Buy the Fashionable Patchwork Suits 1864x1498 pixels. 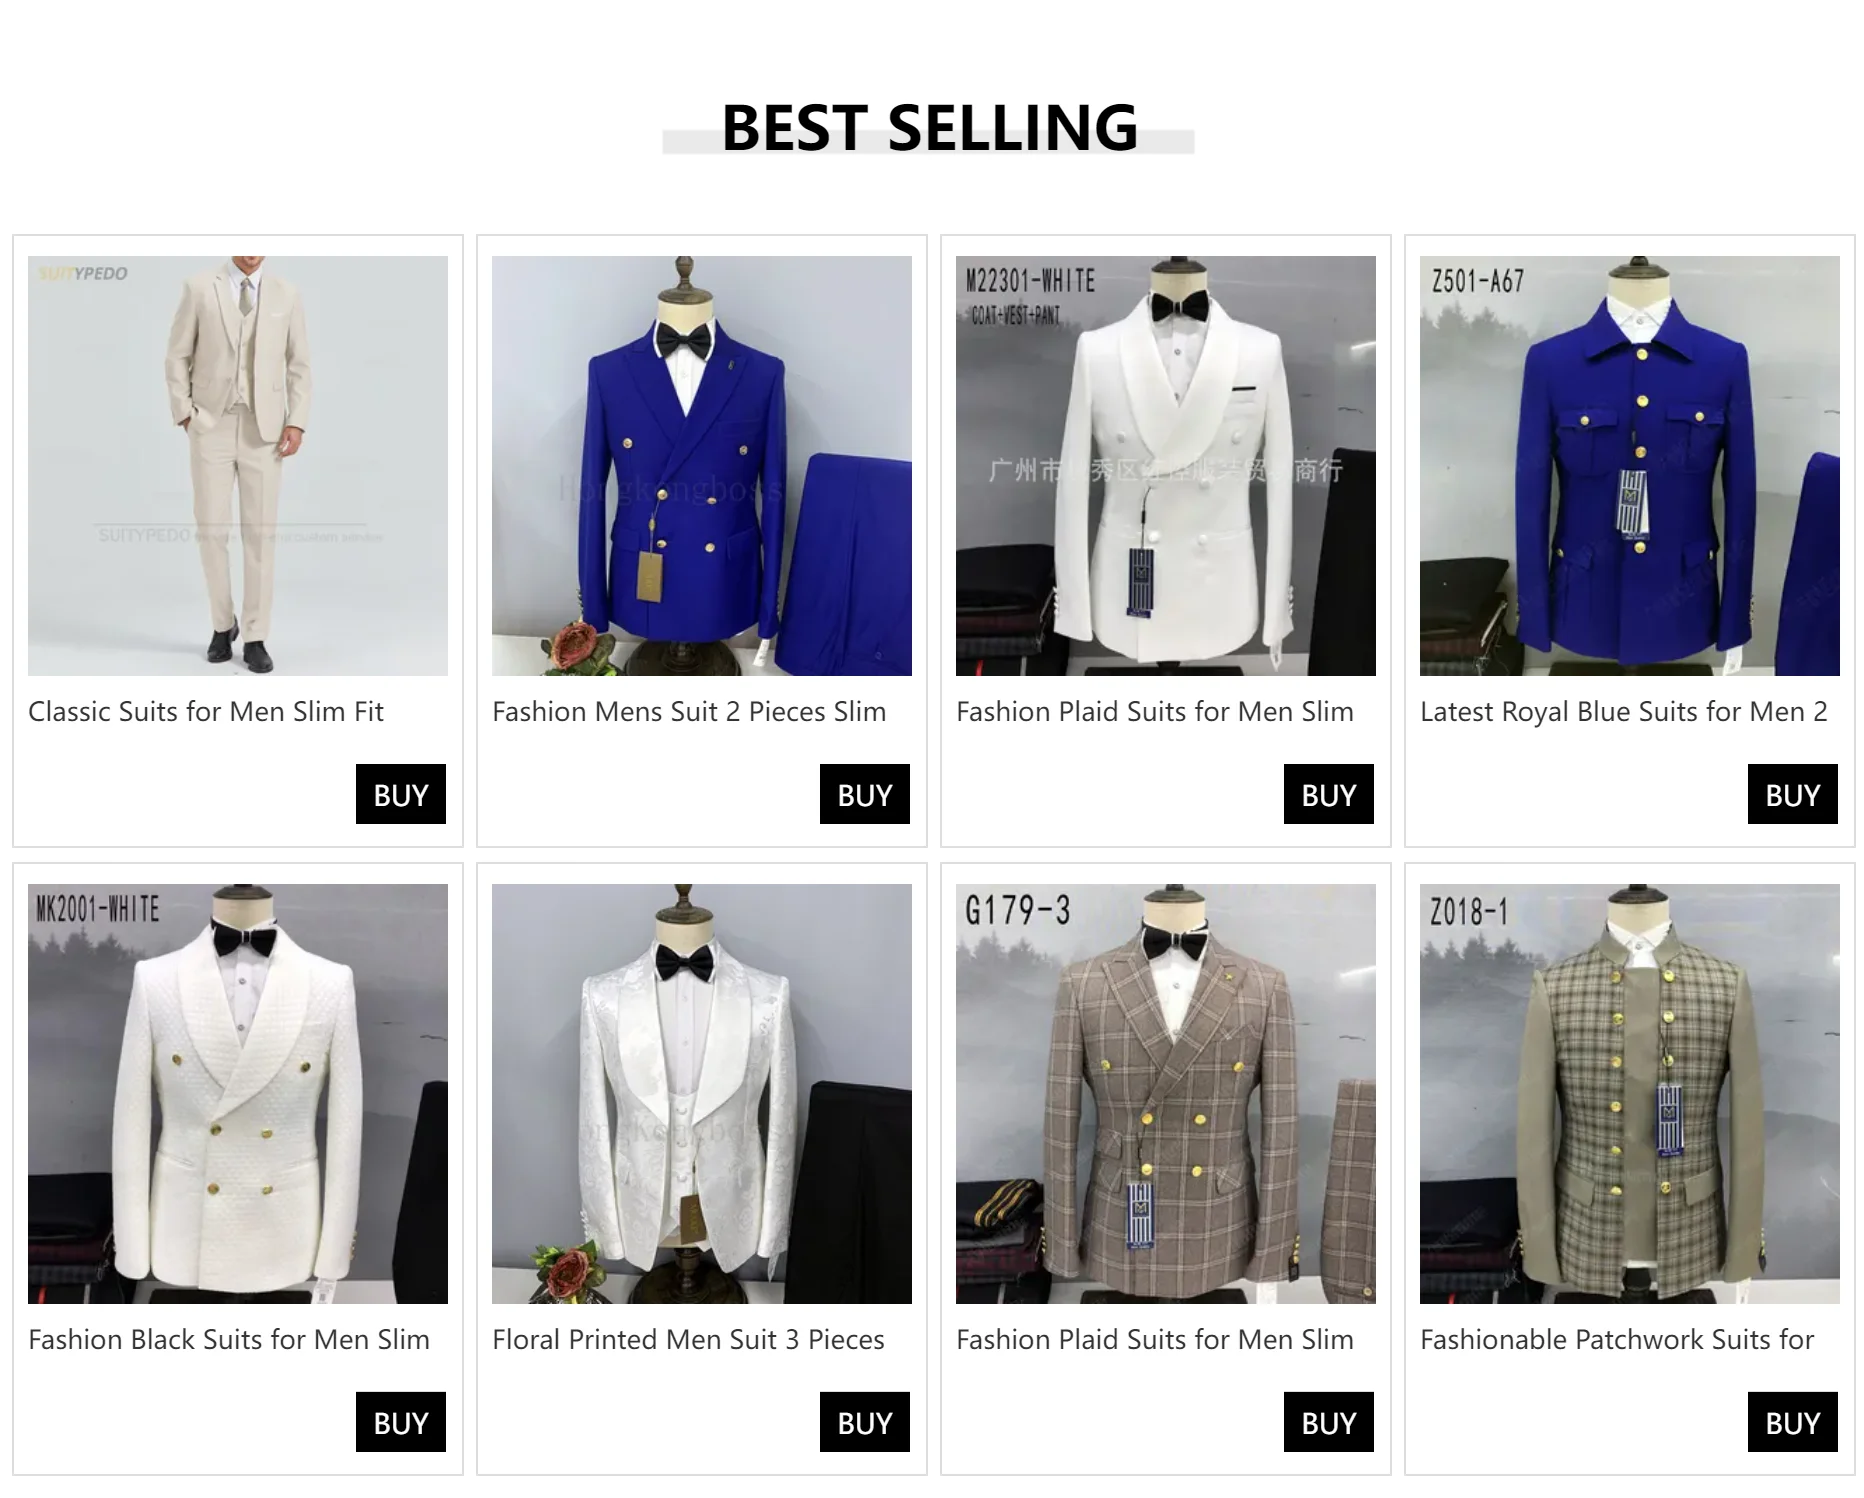[1793, 1422]
